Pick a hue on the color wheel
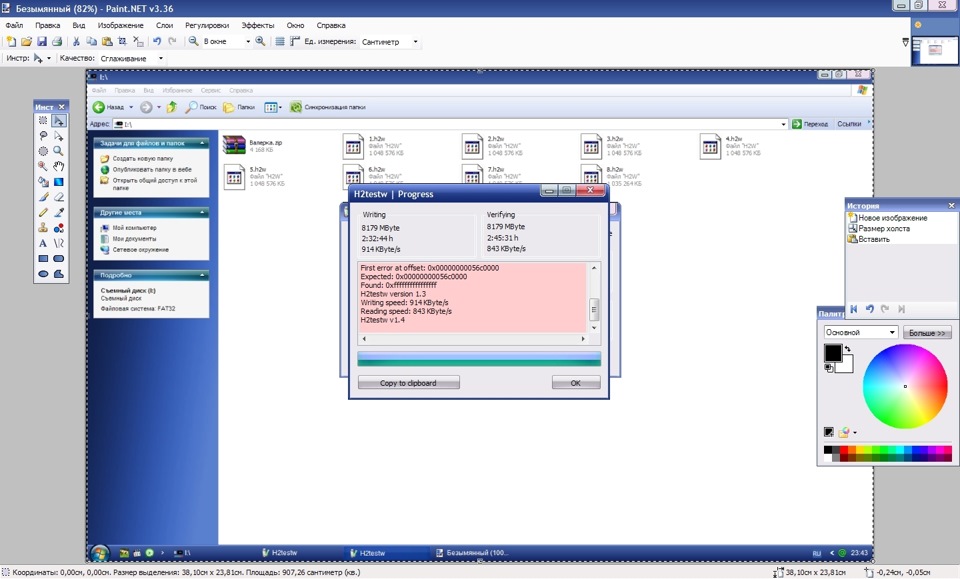960x579 pixels. coord(905,386)
